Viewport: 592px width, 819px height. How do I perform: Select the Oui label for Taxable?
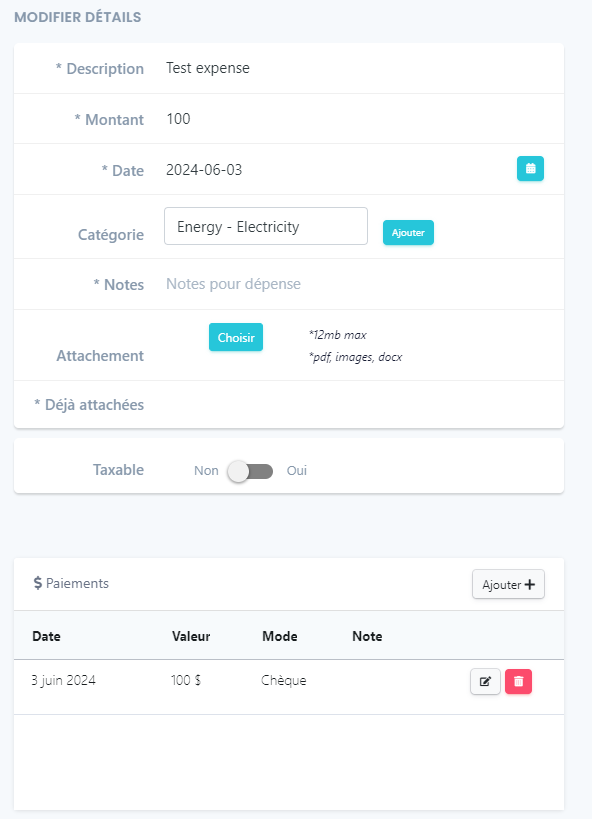(x=296, y=471)
